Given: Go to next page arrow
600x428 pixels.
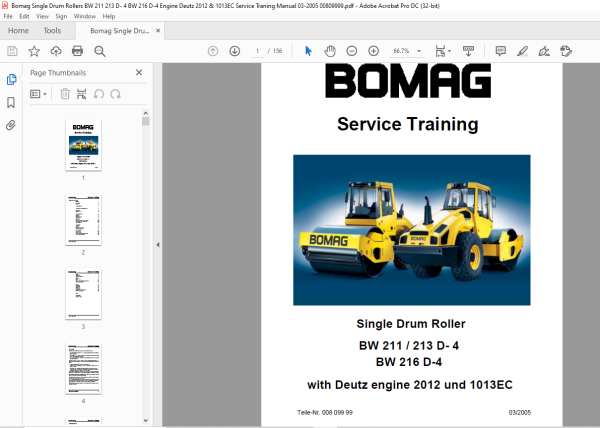Looking at the screenshot, I should pos(235,51).
